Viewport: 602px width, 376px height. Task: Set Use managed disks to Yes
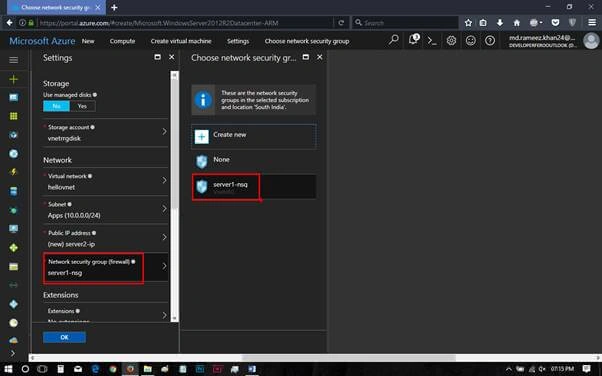tap(82, 106)
